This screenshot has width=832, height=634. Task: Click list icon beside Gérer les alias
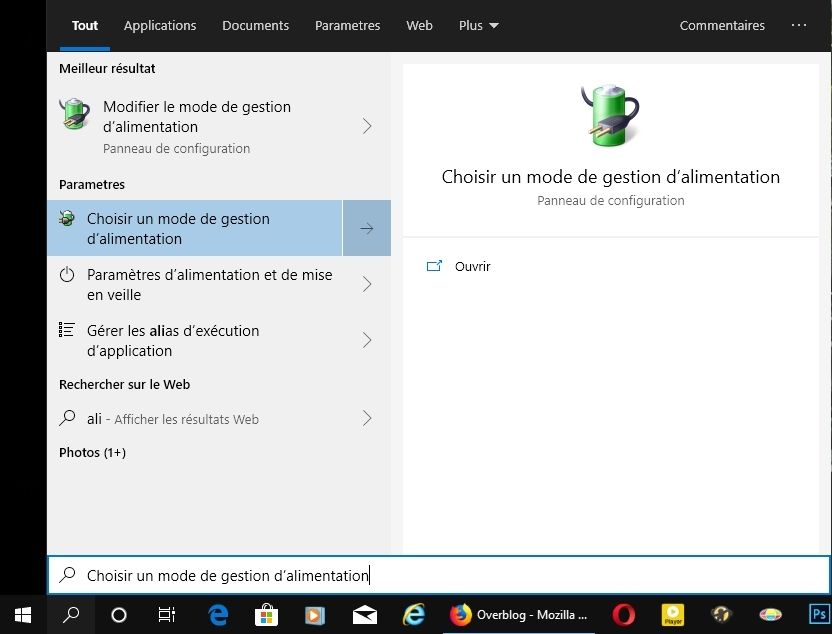pos(67,329)
